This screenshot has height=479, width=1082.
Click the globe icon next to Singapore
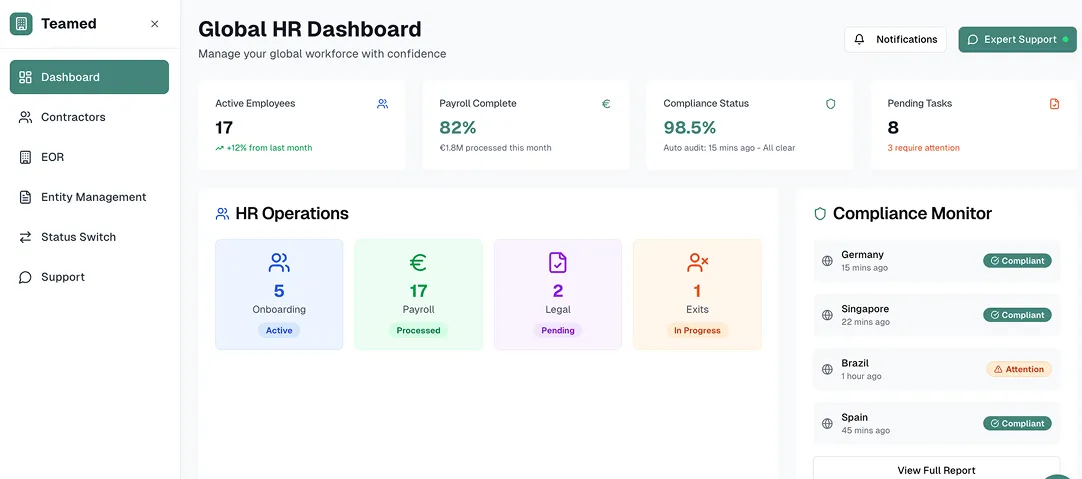click(827, 315)
